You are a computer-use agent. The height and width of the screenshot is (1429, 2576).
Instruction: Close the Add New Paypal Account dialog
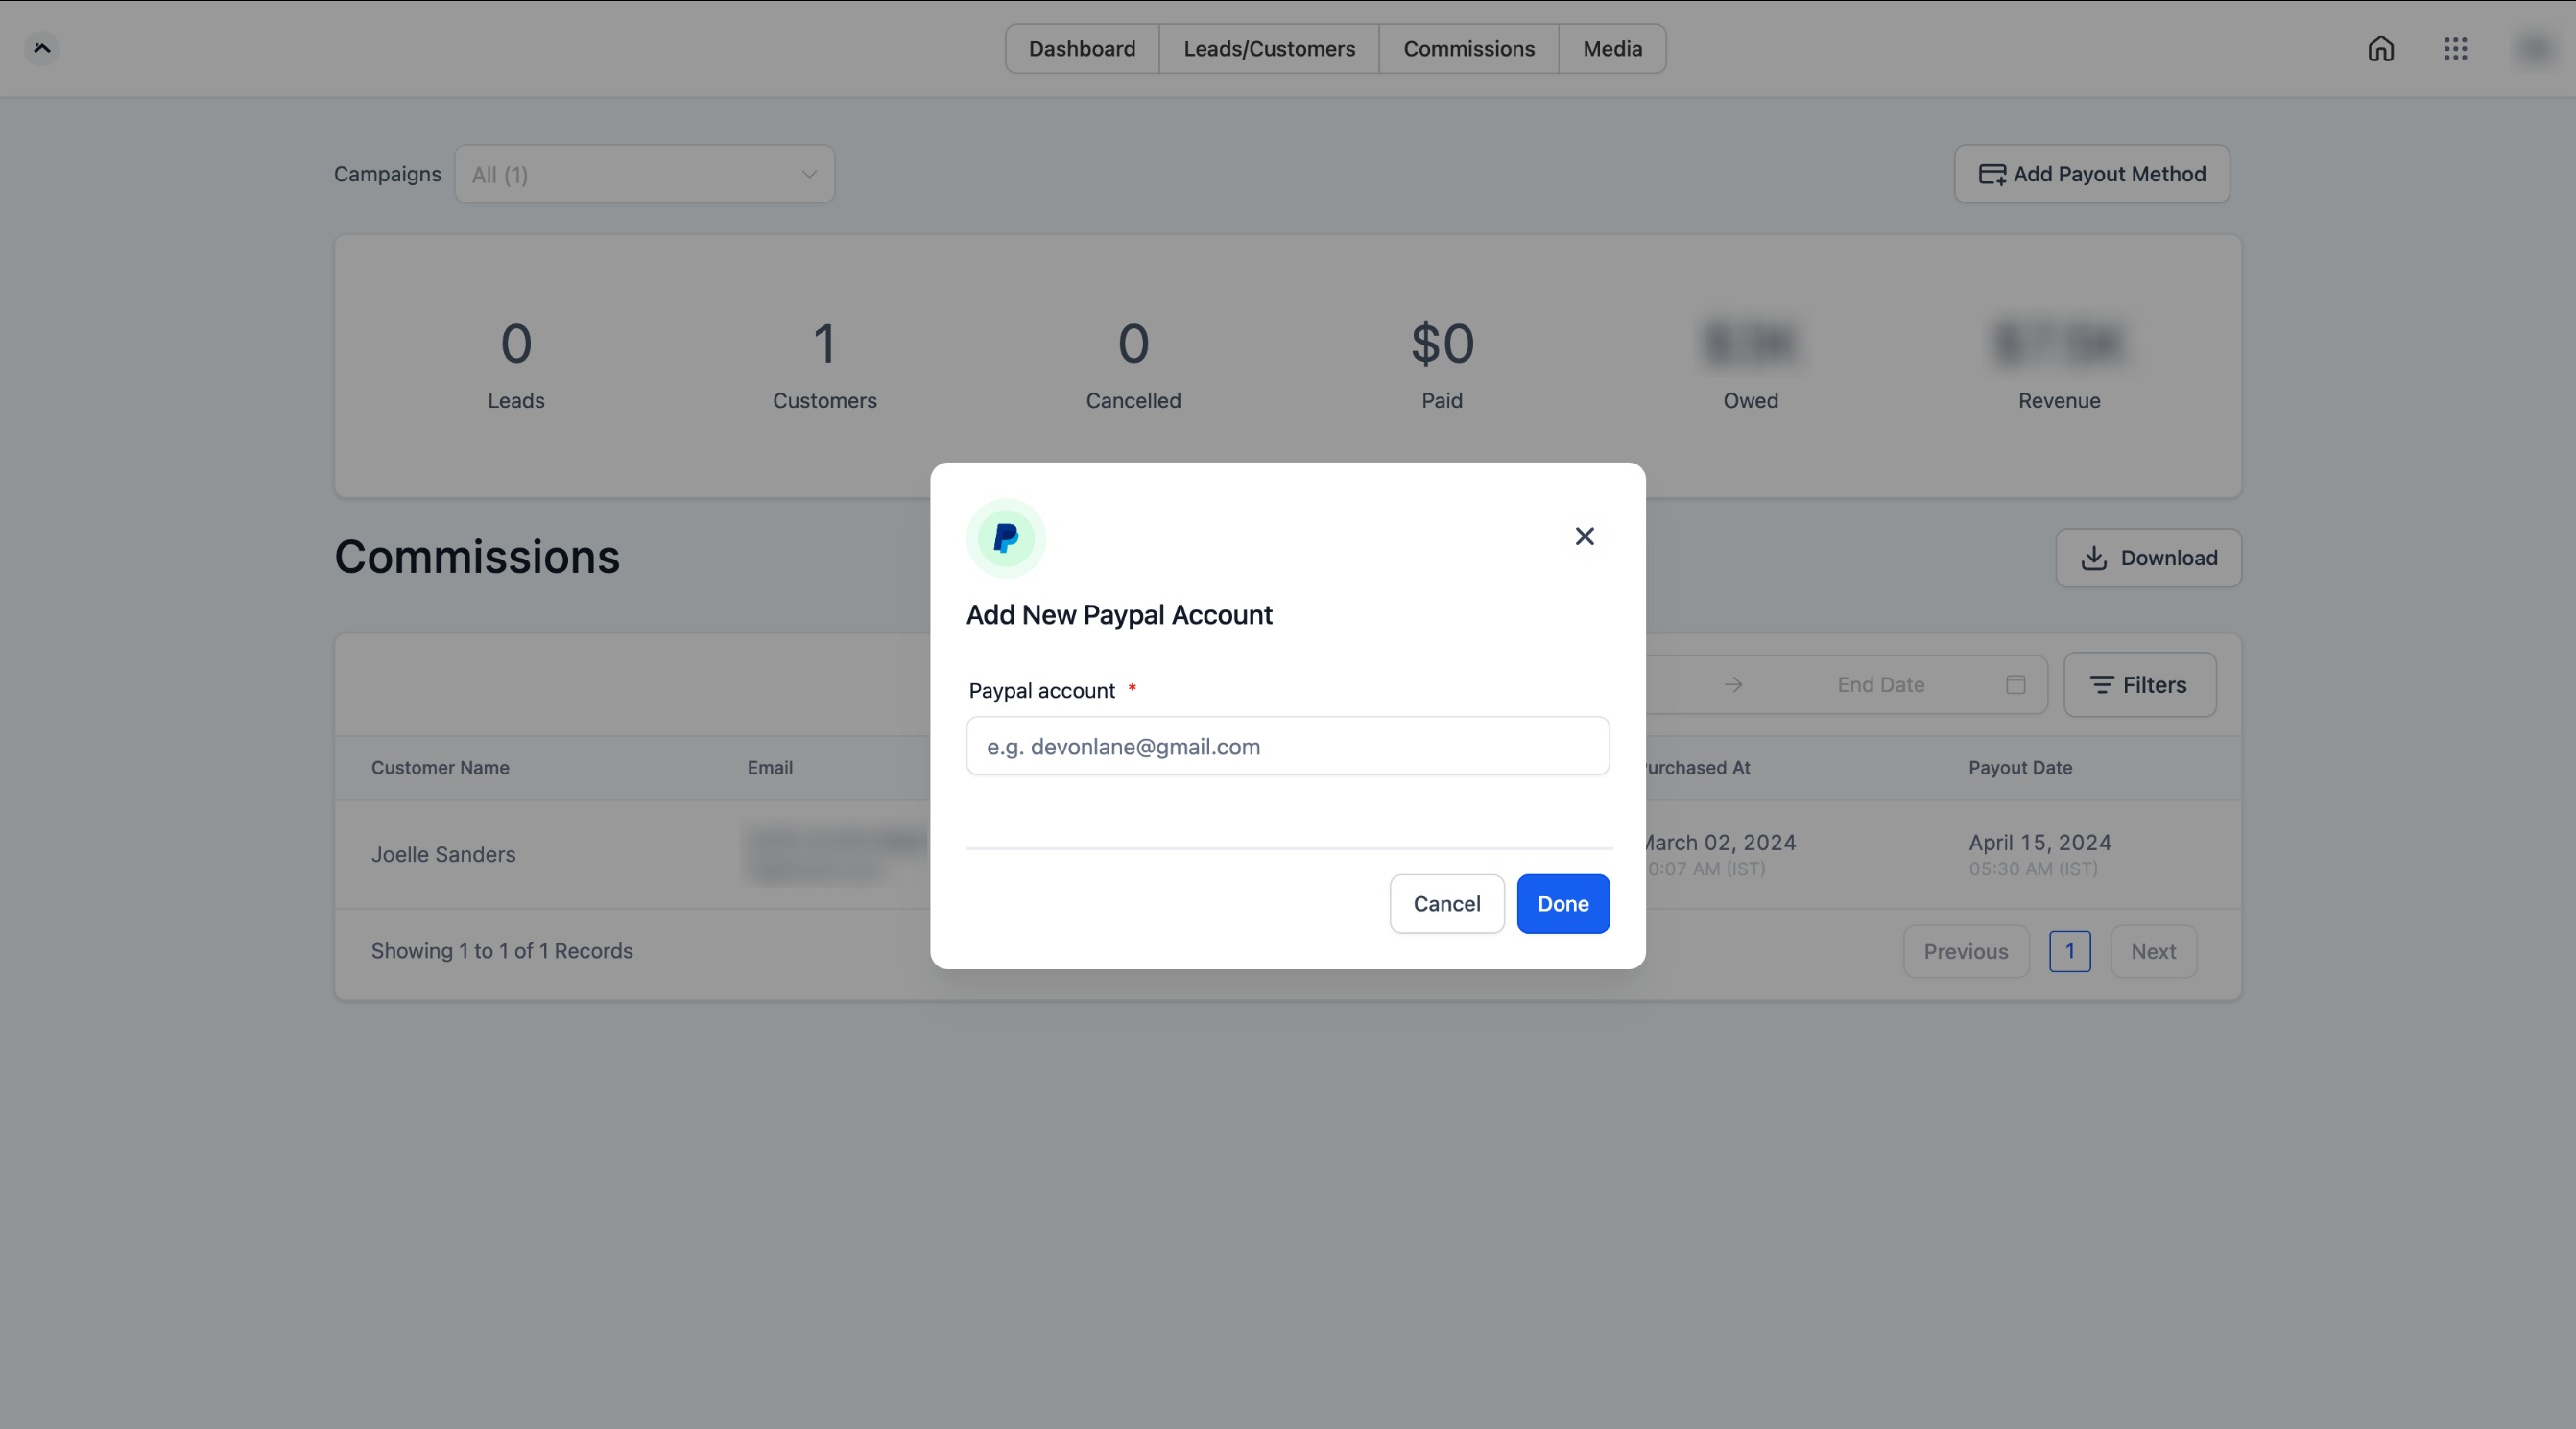click(1584, 536)
